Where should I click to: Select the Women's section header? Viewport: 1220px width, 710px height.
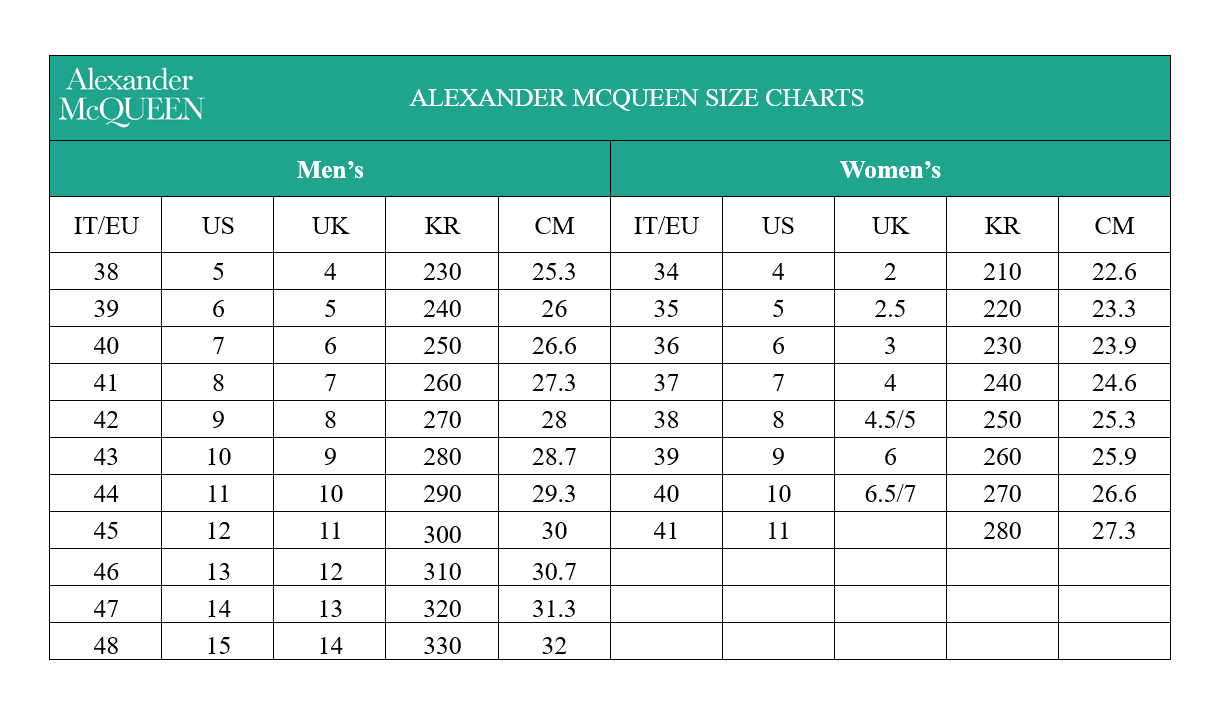pyautogui.click(x=890, y=169)
